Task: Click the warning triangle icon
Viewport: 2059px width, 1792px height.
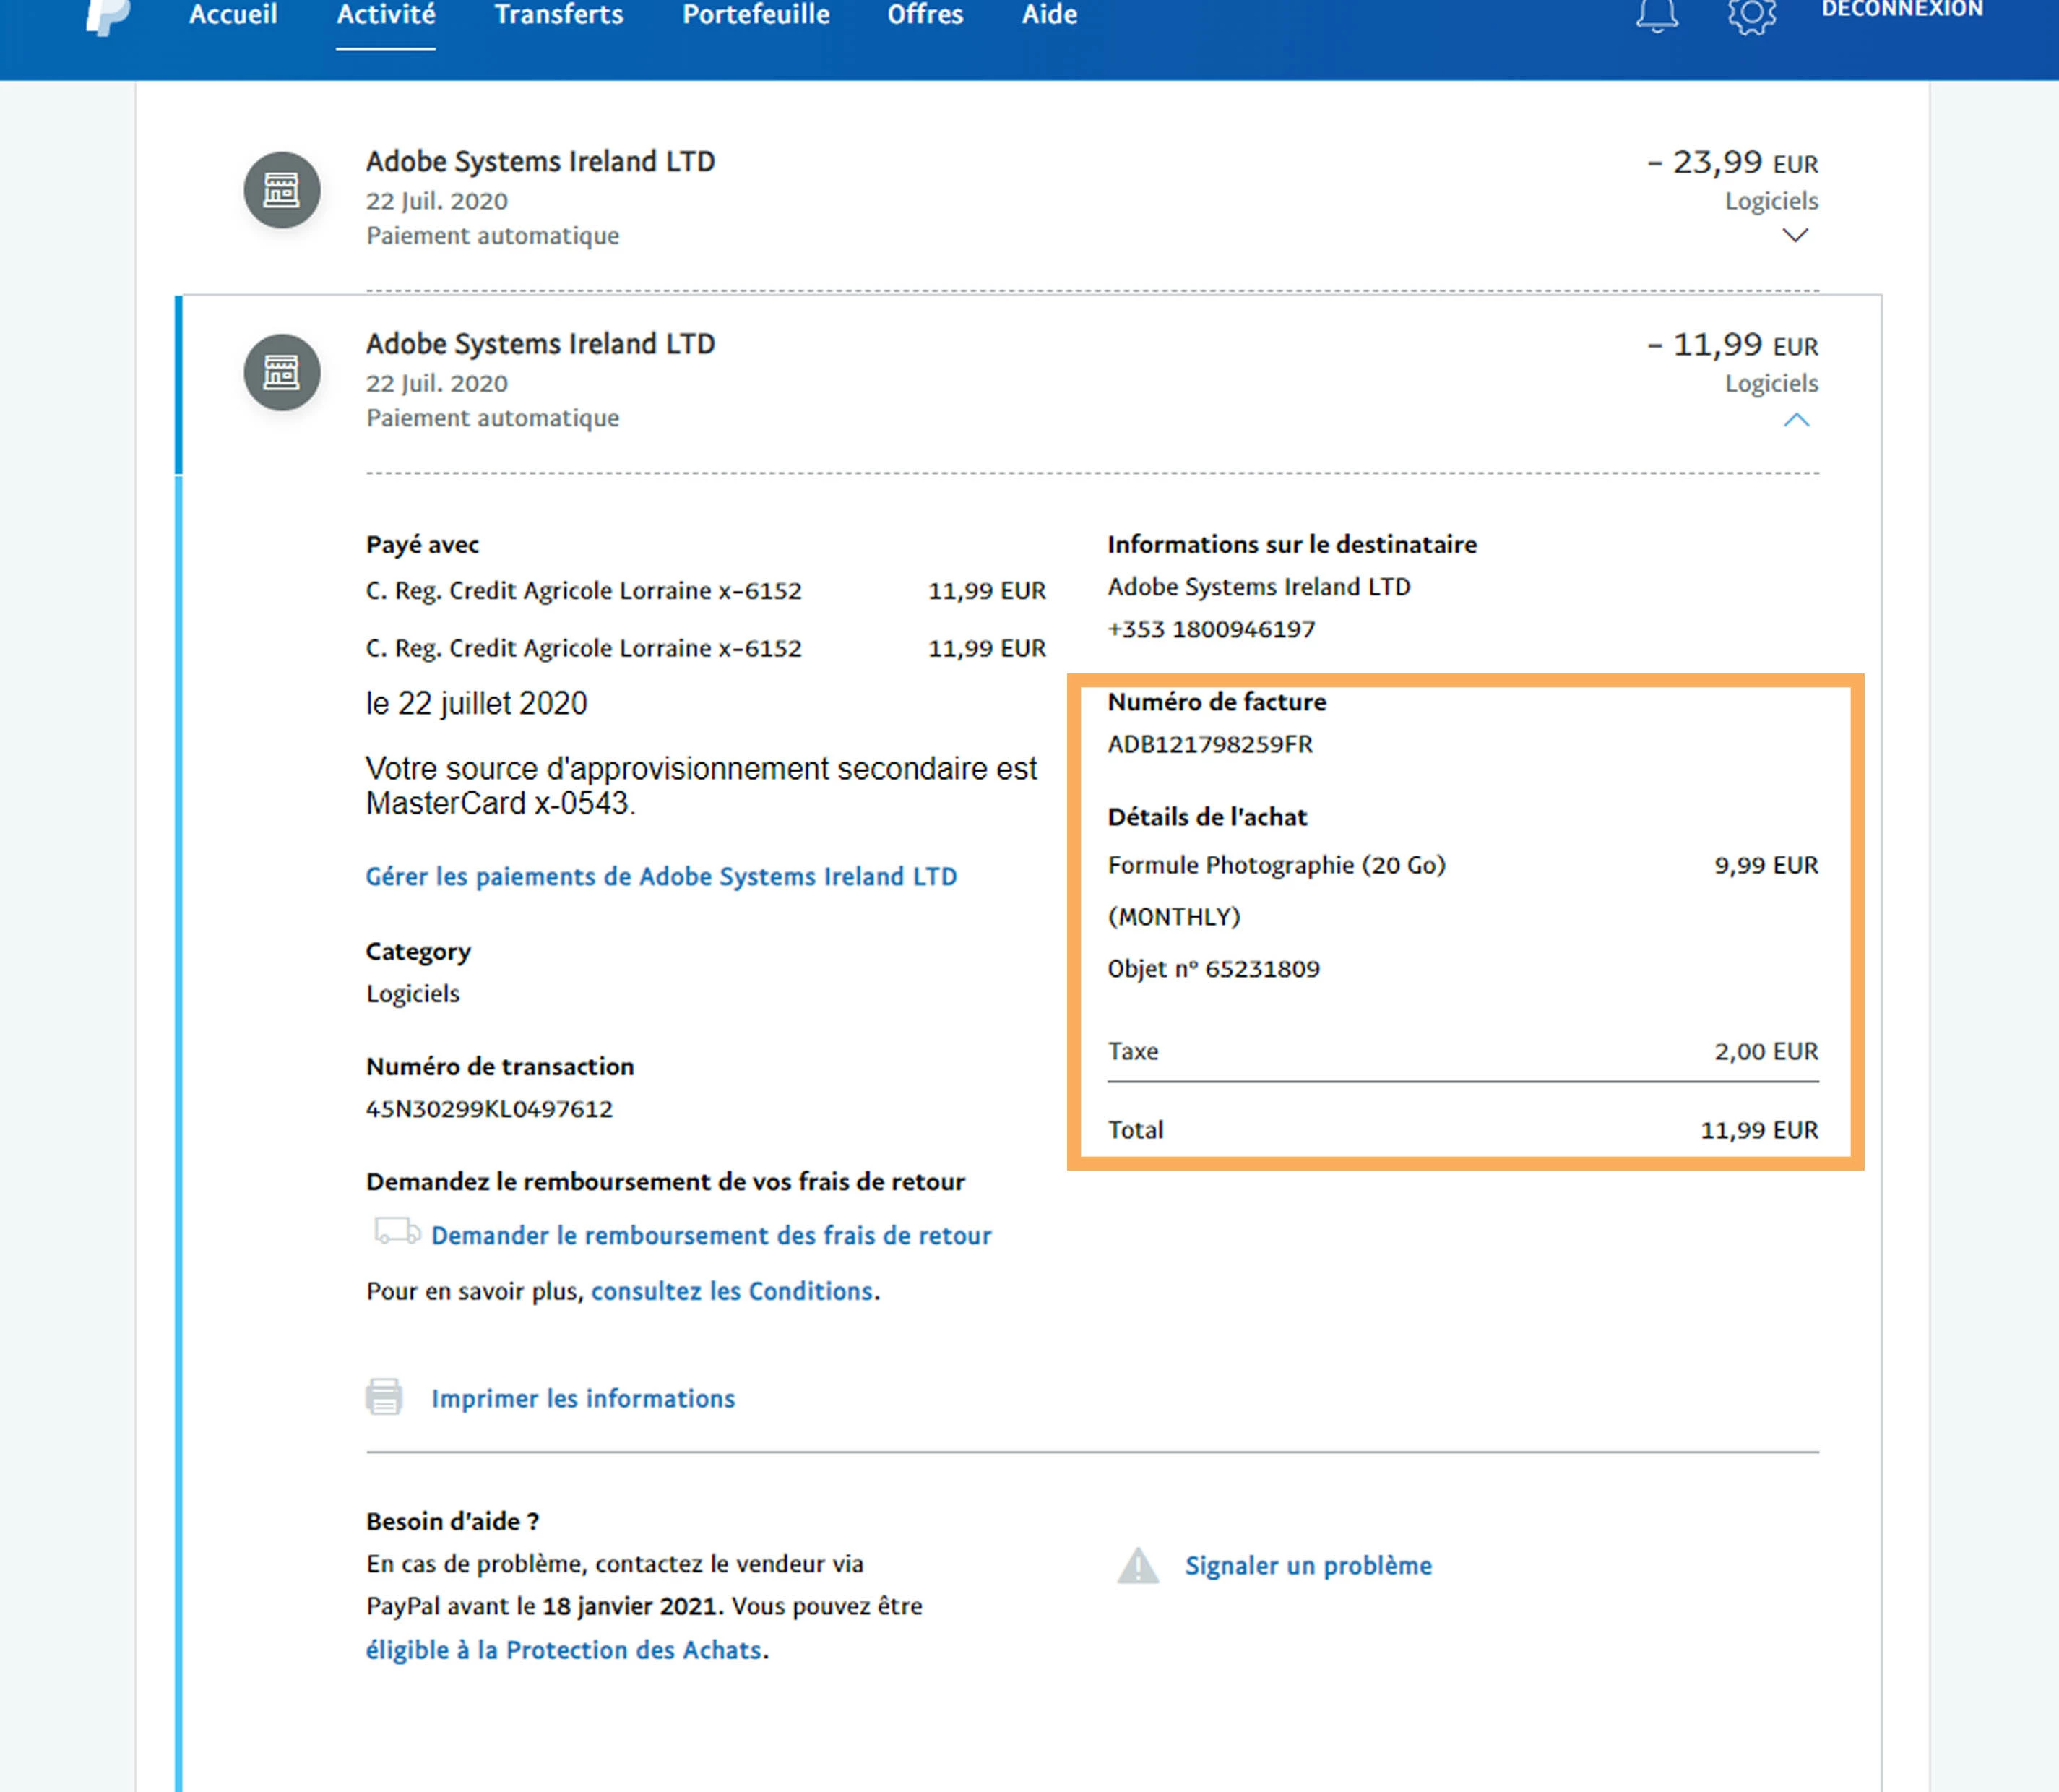Action: coord(1138,1566)
